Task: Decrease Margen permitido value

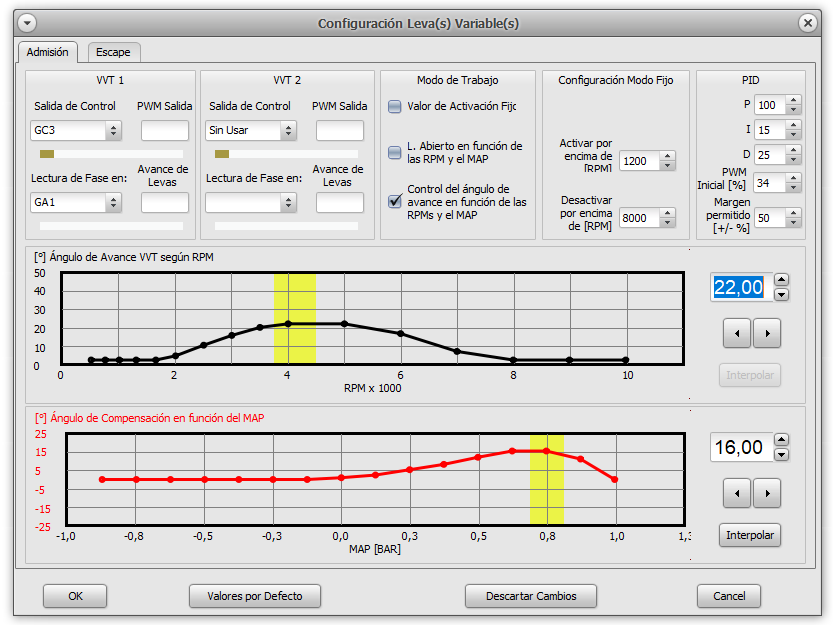Action: pos(794,223)
